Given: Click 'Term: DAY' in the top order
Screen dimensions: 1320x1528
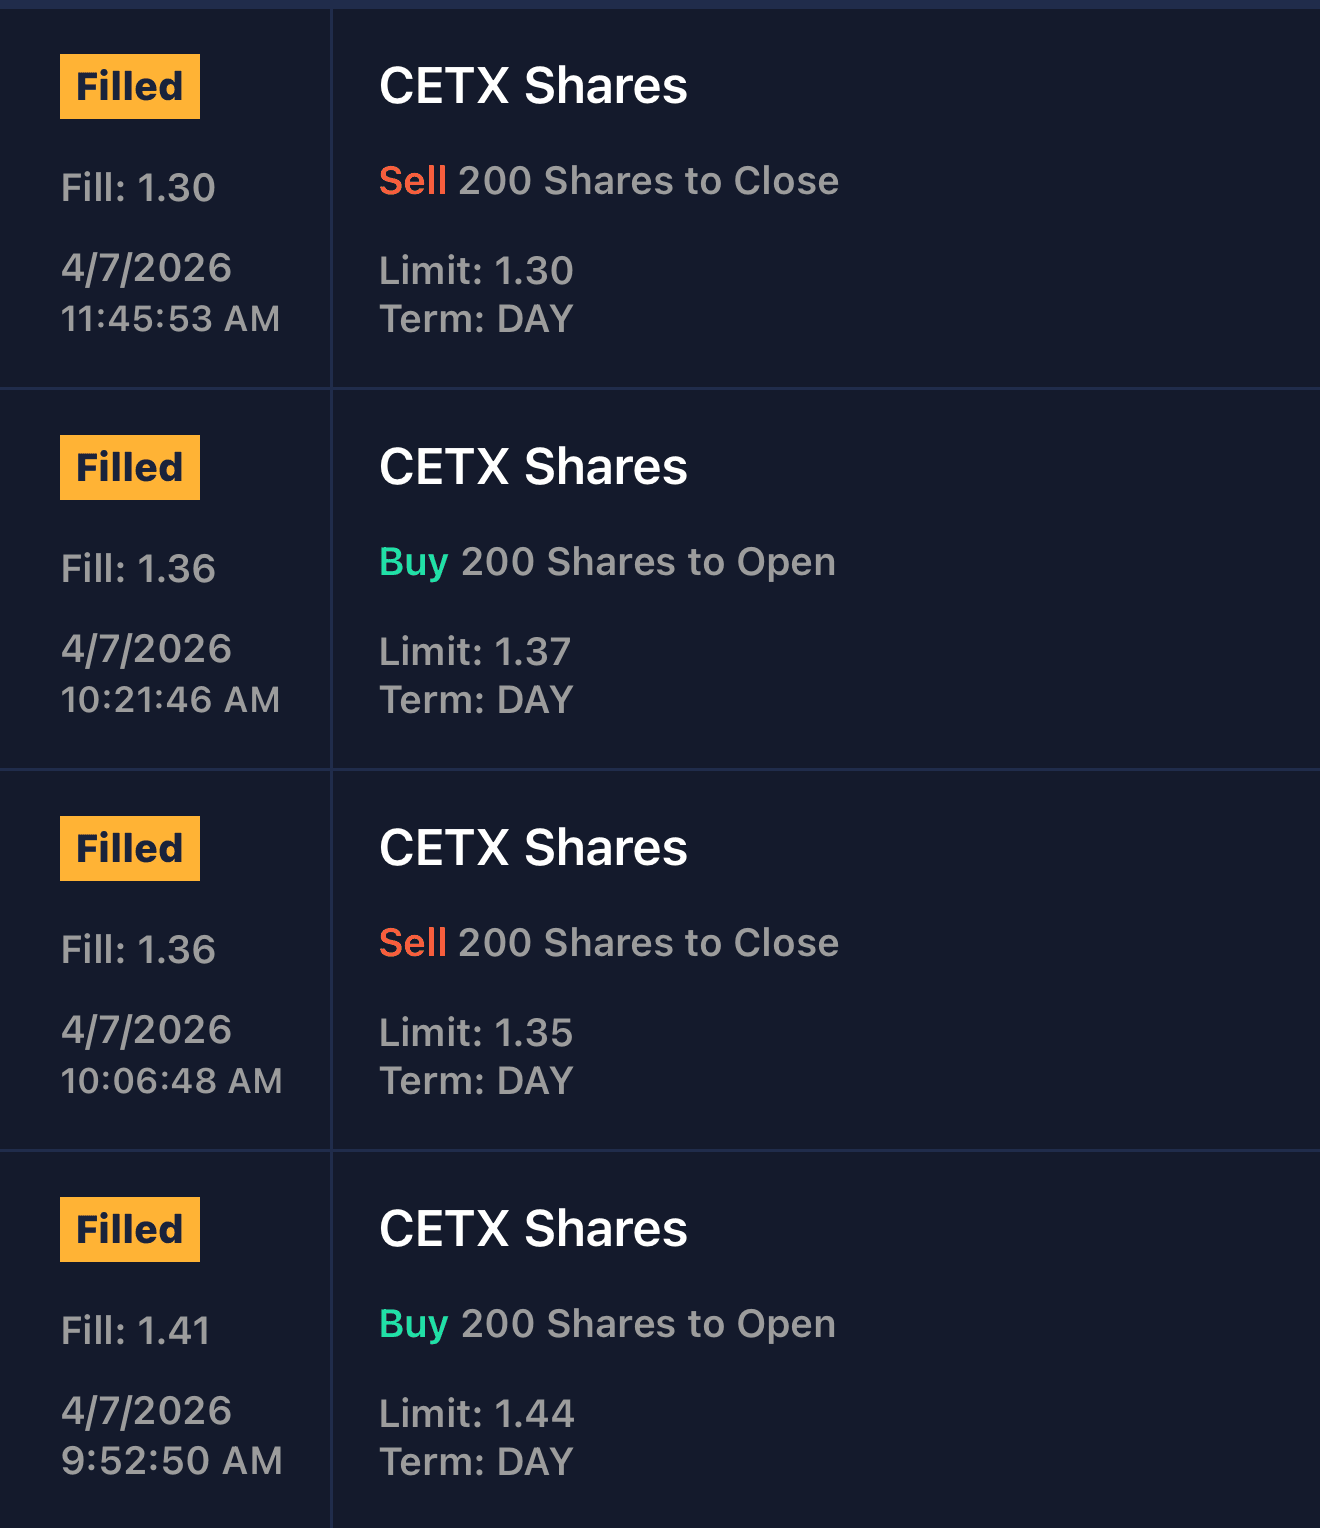Looking at the screenshot, I should (476, 319).
